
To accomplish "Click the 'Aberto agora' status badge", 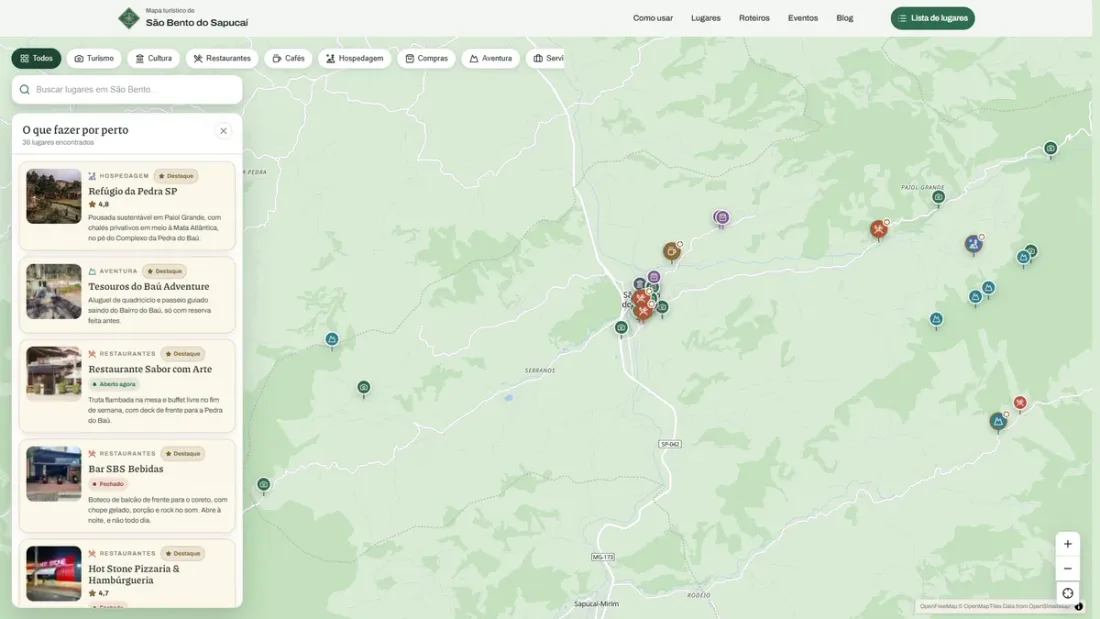I will [x=114, y=385].
